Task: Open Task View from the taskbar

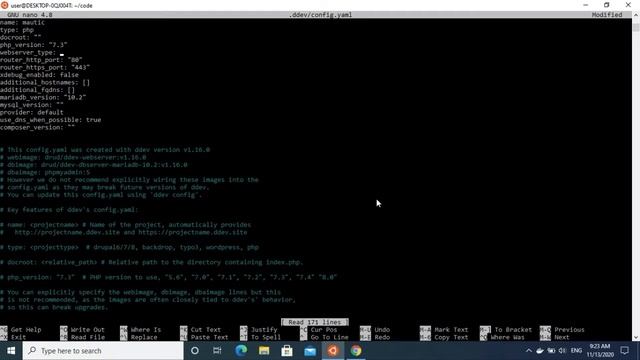Action: (217, 351)
